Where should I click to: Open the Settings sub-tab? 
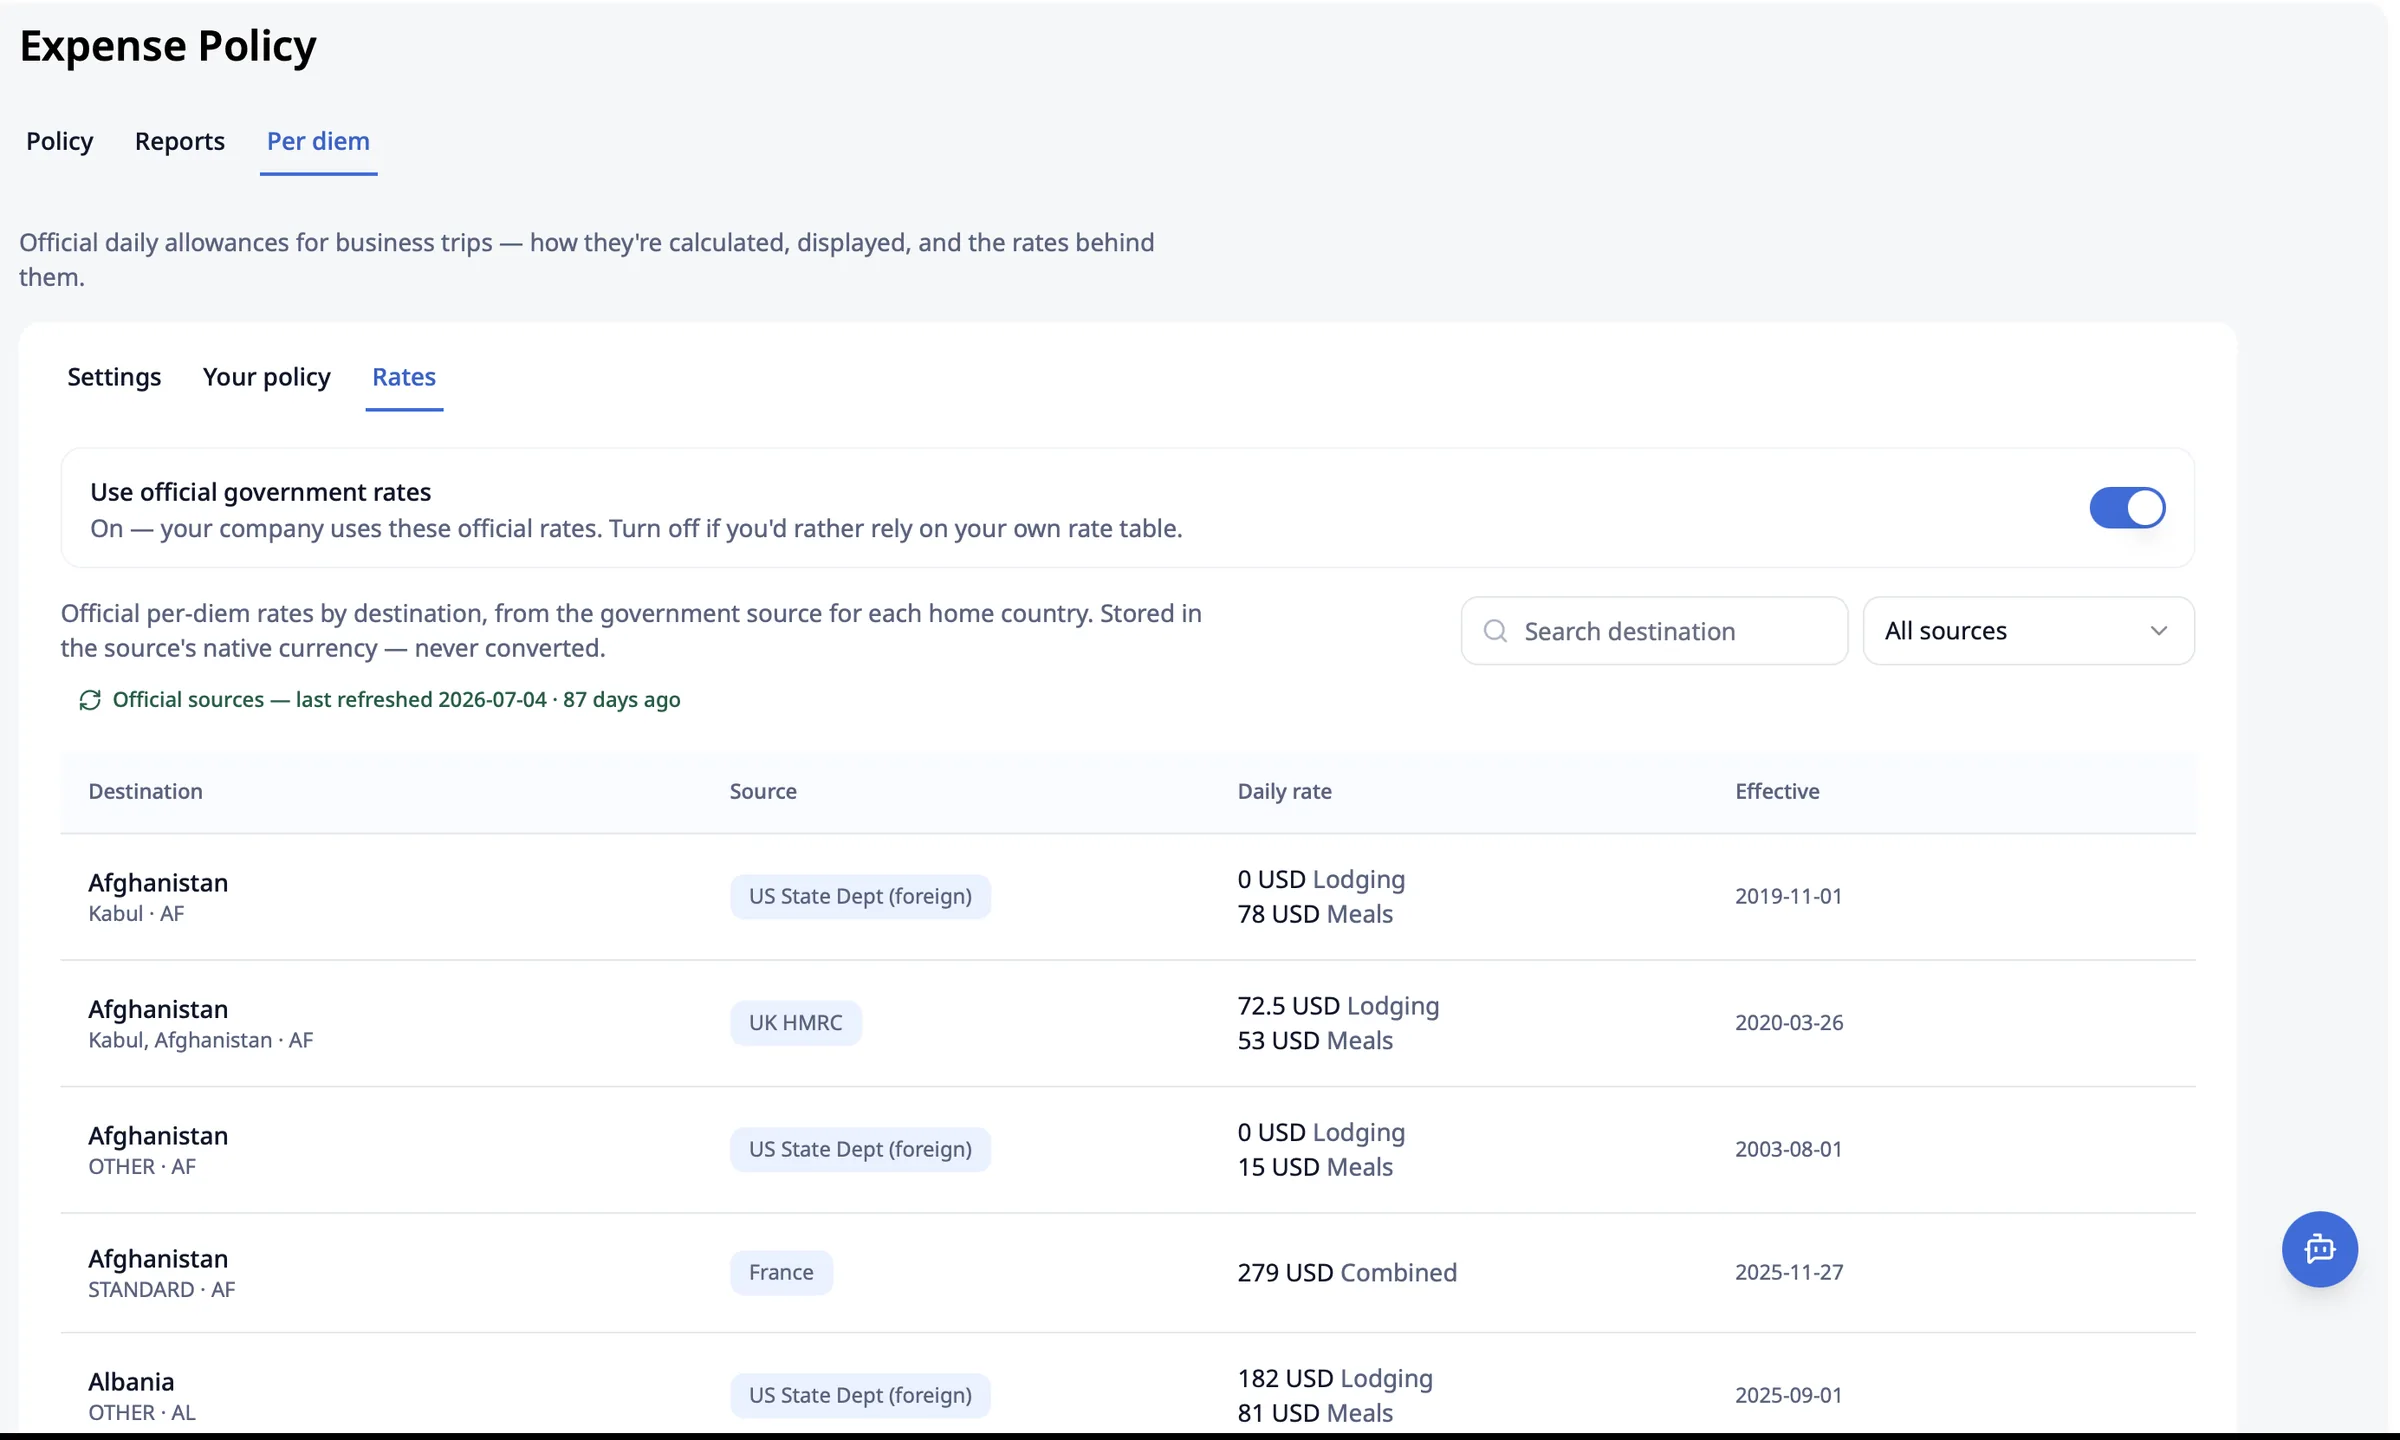point(114,377)
